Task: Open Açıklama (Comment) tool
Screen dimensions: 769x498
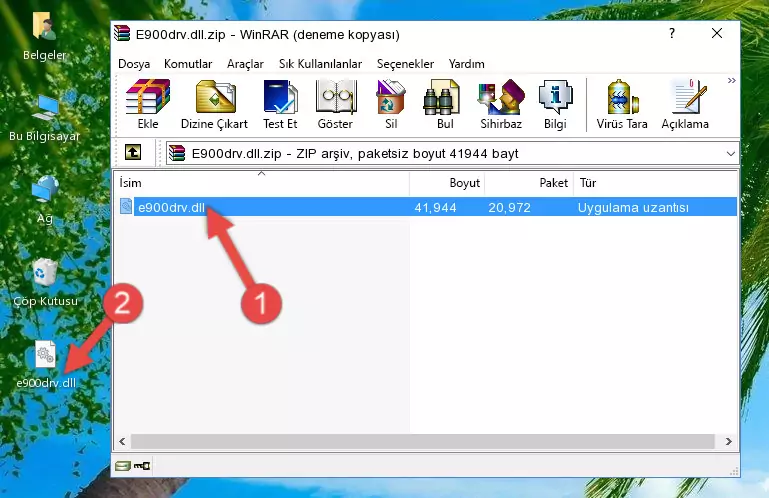Action: 685,105
